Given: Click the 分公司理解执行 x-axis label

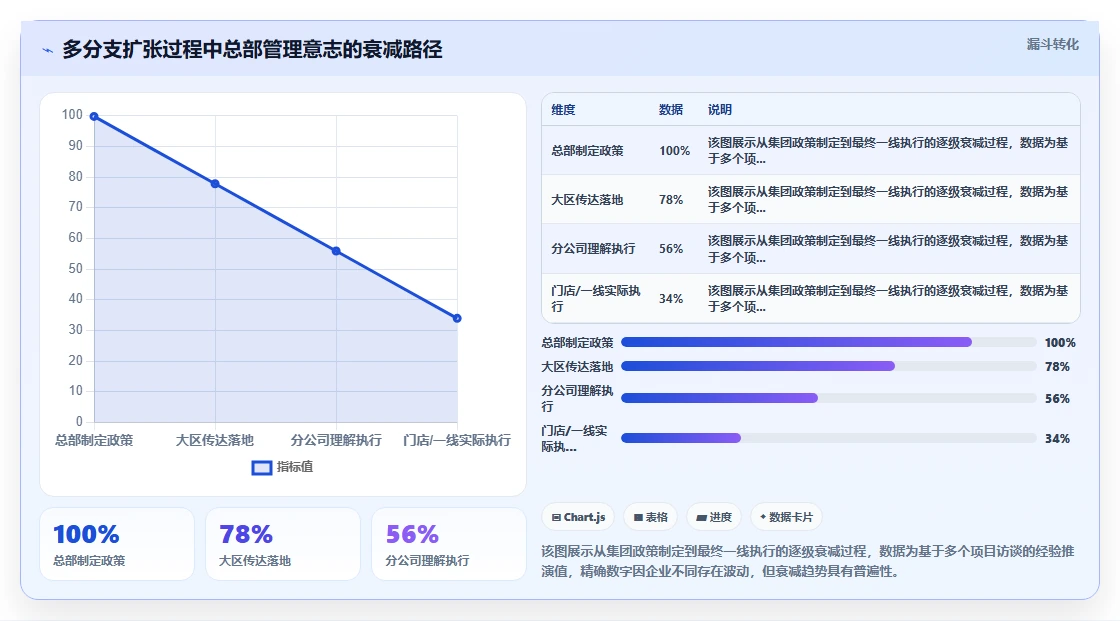Looking at the screenshot, I should pos(336,440).
